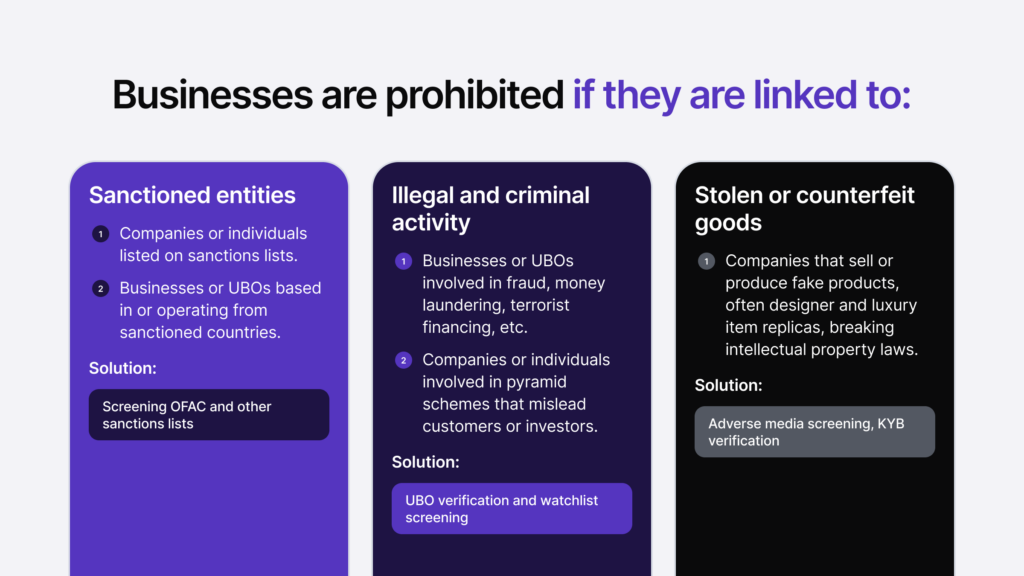Click bullet 1 icon under Sanctioned entities

(101, 234)
